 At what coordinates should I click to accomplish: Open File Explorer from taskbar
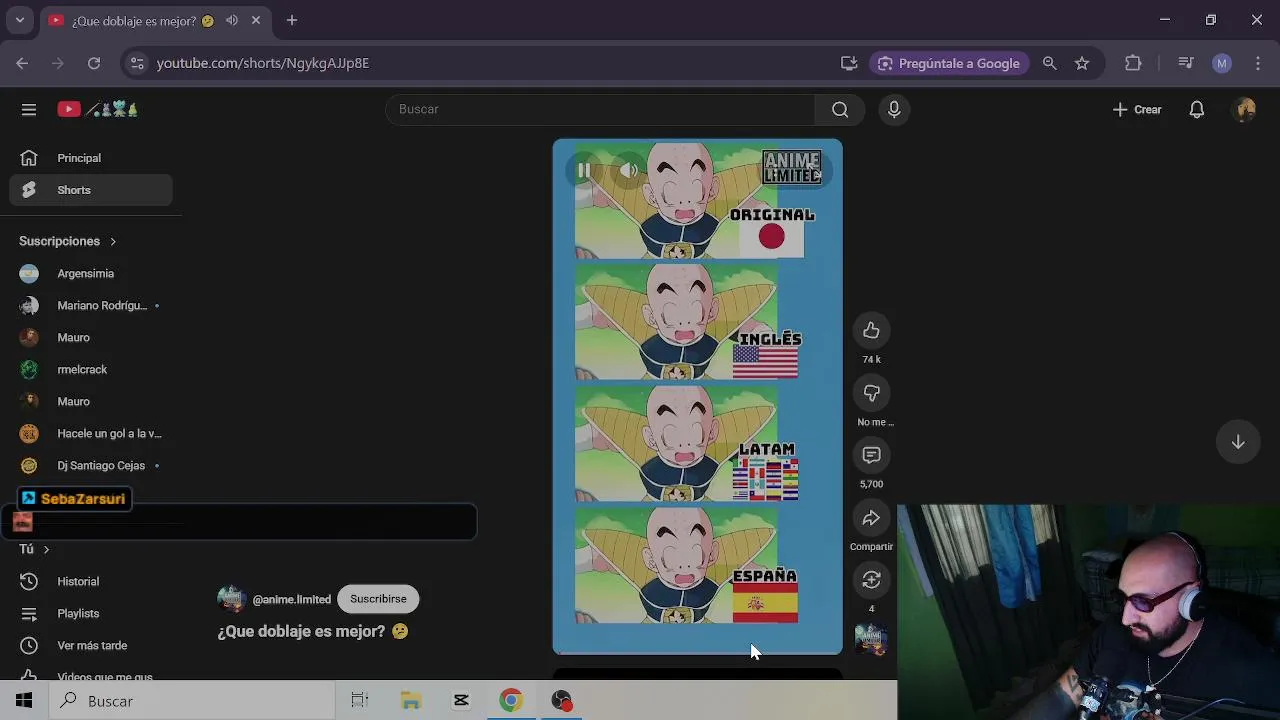tap(411, 701)
